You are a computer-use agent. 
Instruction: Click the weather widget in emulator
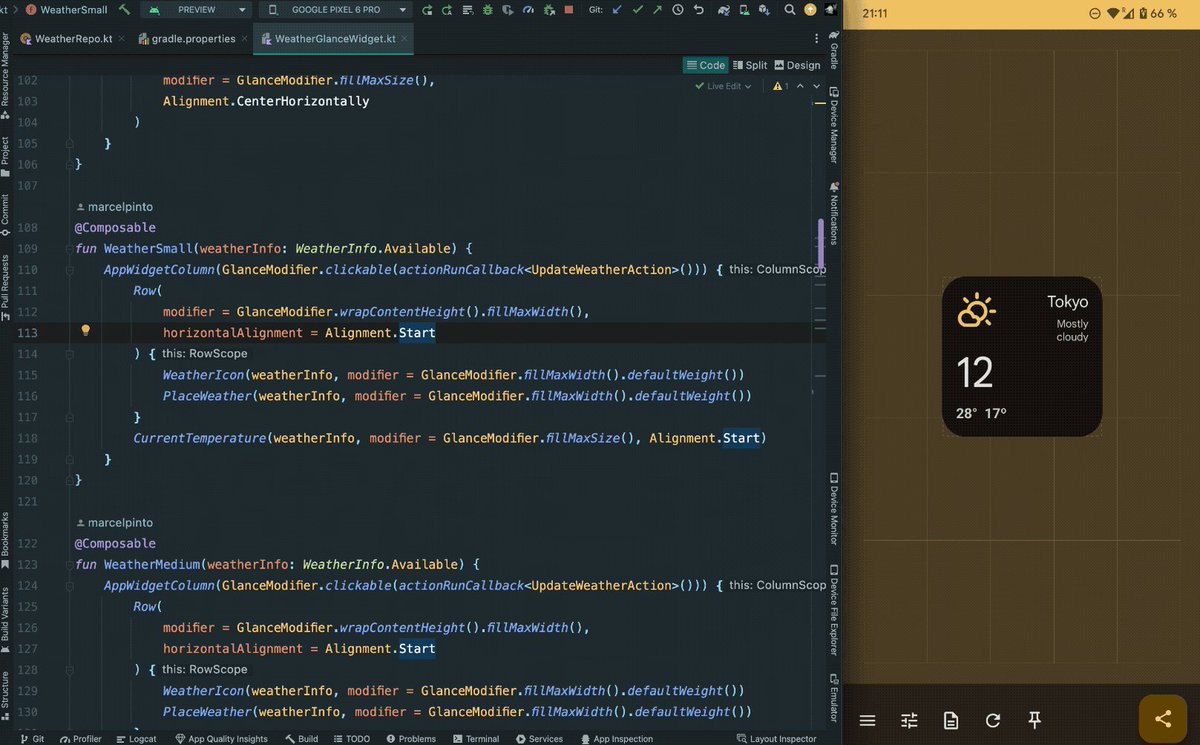coord(1022,356)
